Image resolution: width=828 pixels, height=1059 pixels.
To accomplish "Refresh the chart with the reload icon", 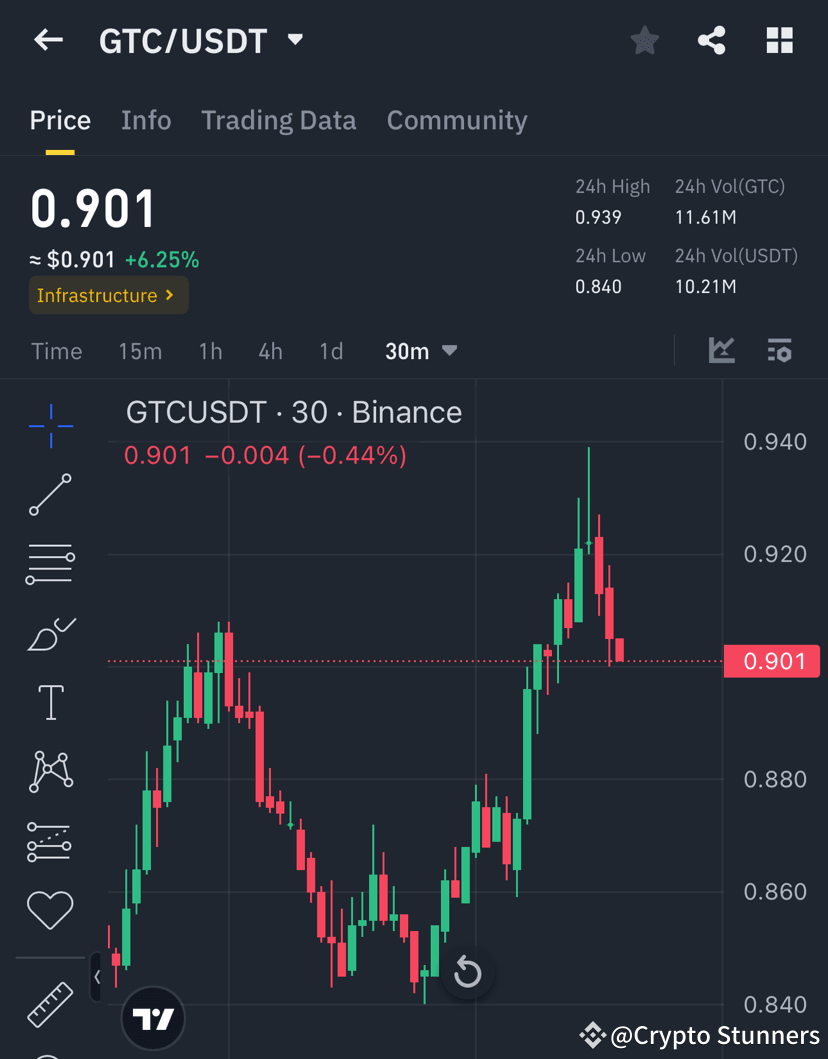I will click(467, 971).
